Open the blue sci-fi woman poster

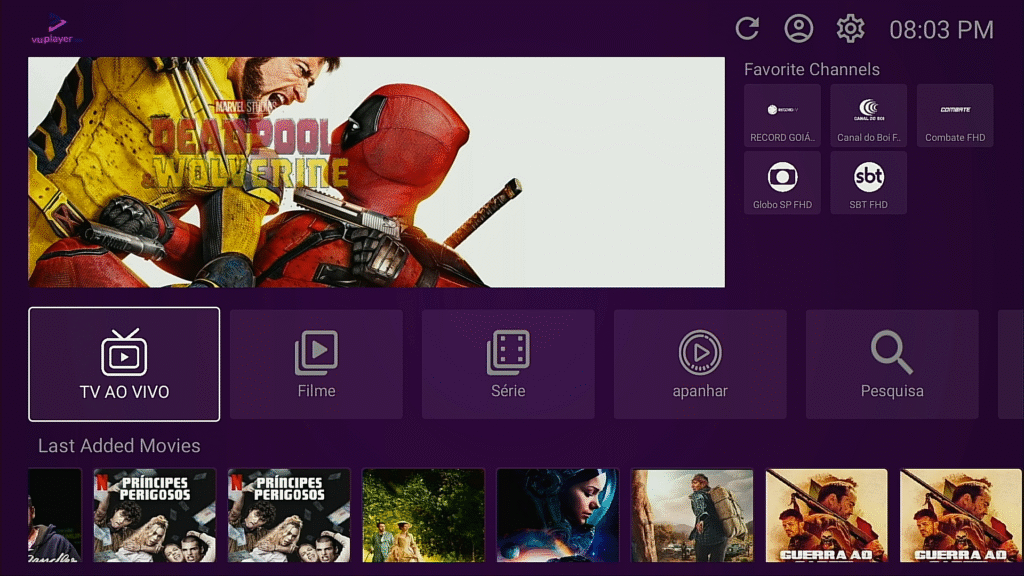(557, 516)
